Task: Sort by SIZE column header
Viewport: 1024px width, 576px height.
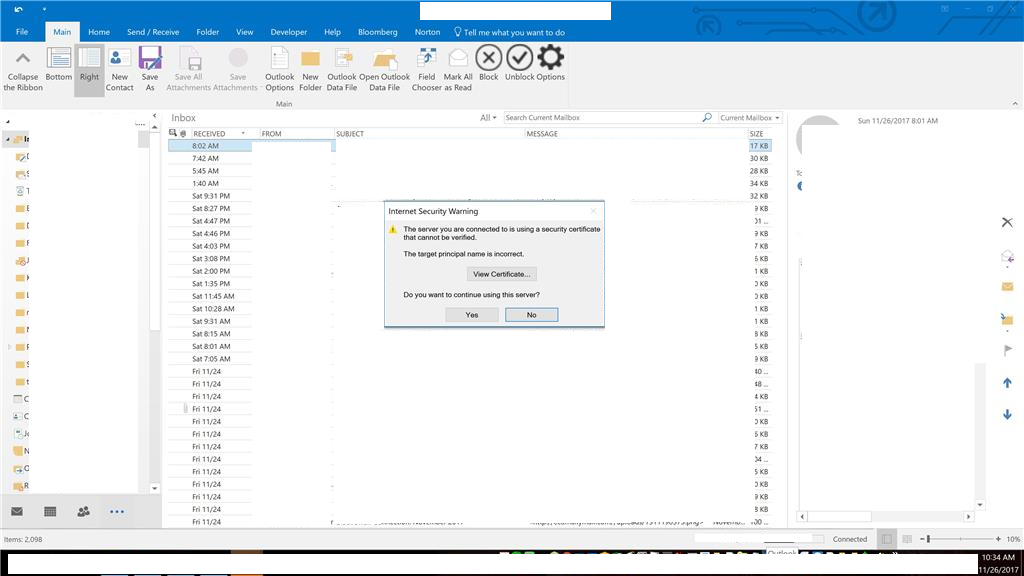Action: [x=759, y=133]
